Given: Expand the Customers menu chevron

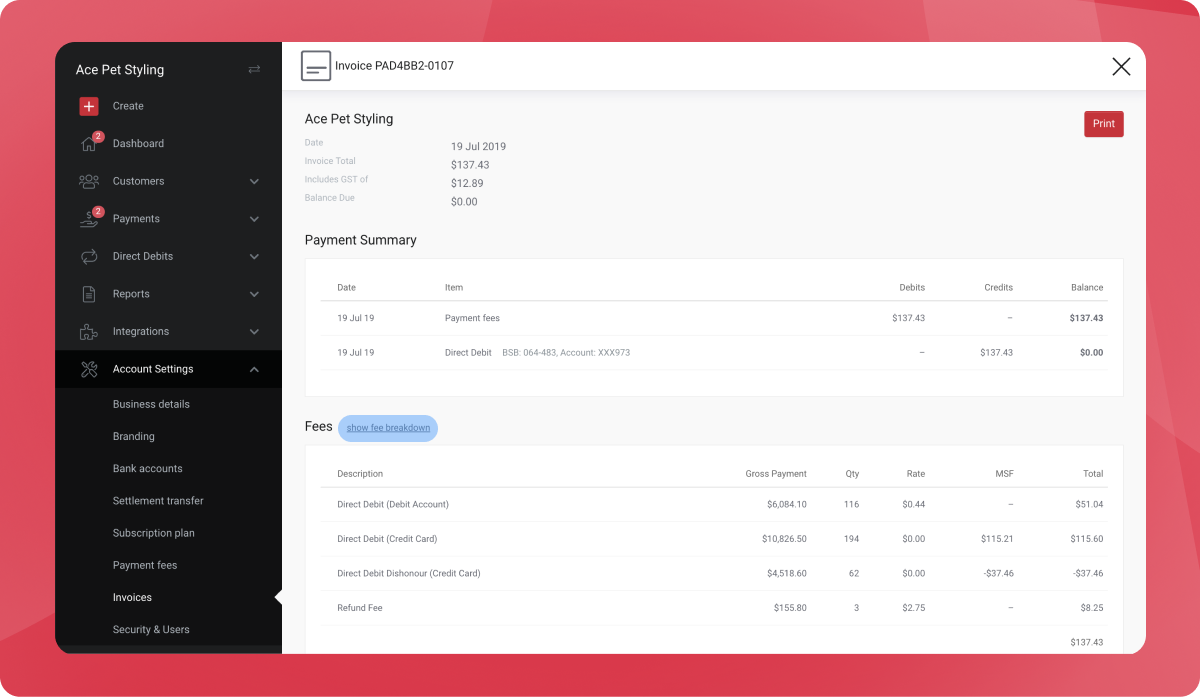Looking at the screenshot, I should (x=254, y=182).
